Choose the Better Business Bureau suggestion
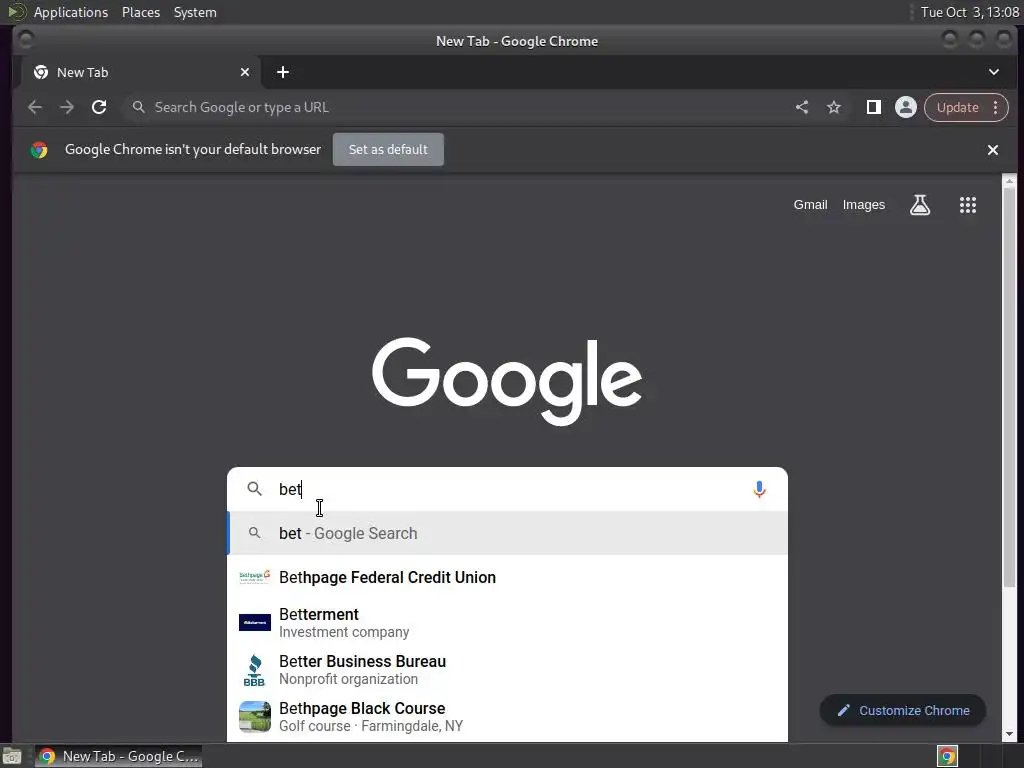Viewport: 1024px width, 768px height. tap(507, 670)
